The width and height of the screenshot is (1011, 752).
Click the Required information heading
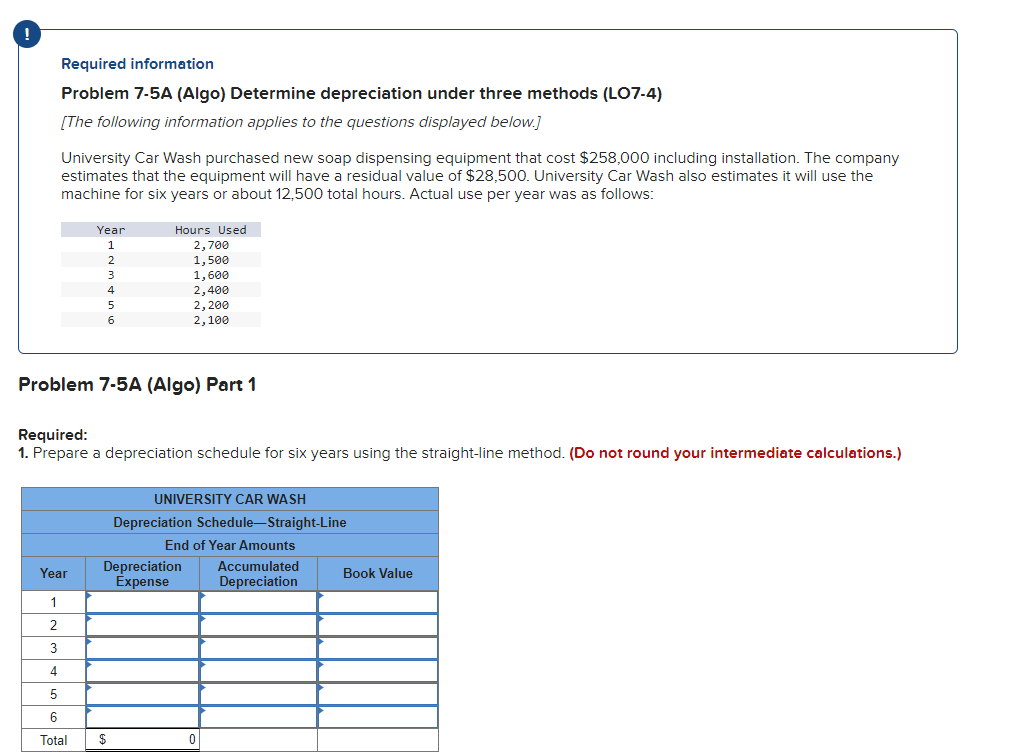(136, 63)
